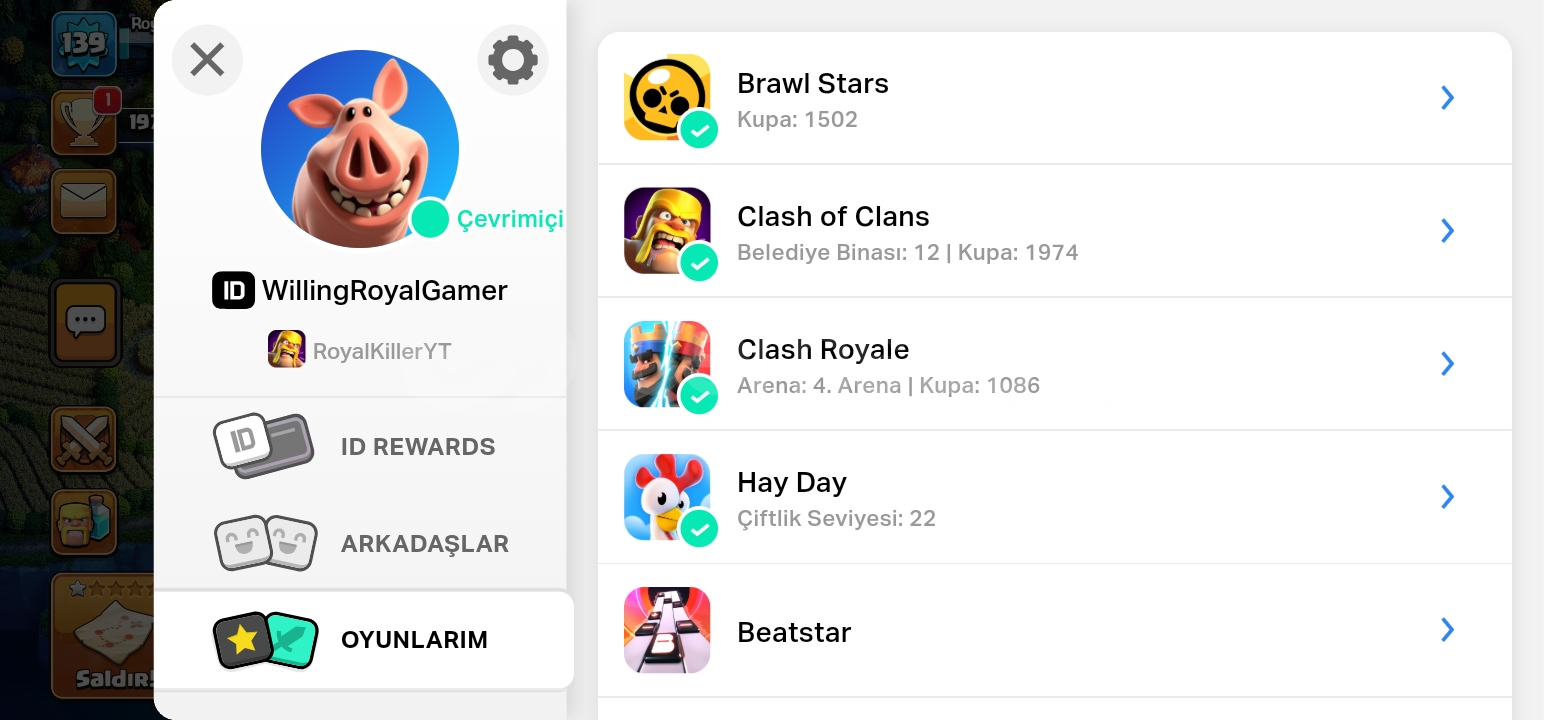1544x720 pixels.
Task: Open the Brawl Stars game icon
Action: click(x=667, y=97)
